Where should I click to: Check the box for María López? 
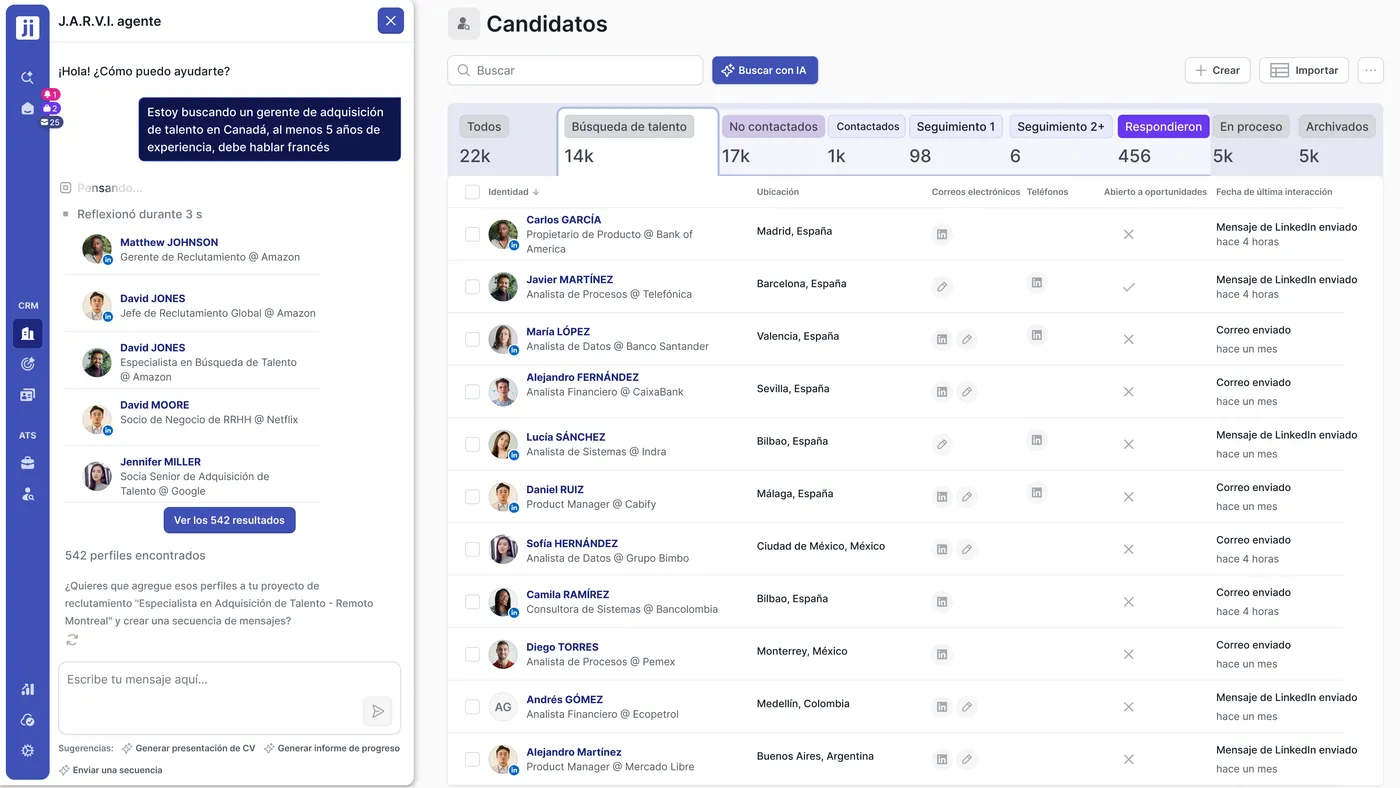point(472,339)
